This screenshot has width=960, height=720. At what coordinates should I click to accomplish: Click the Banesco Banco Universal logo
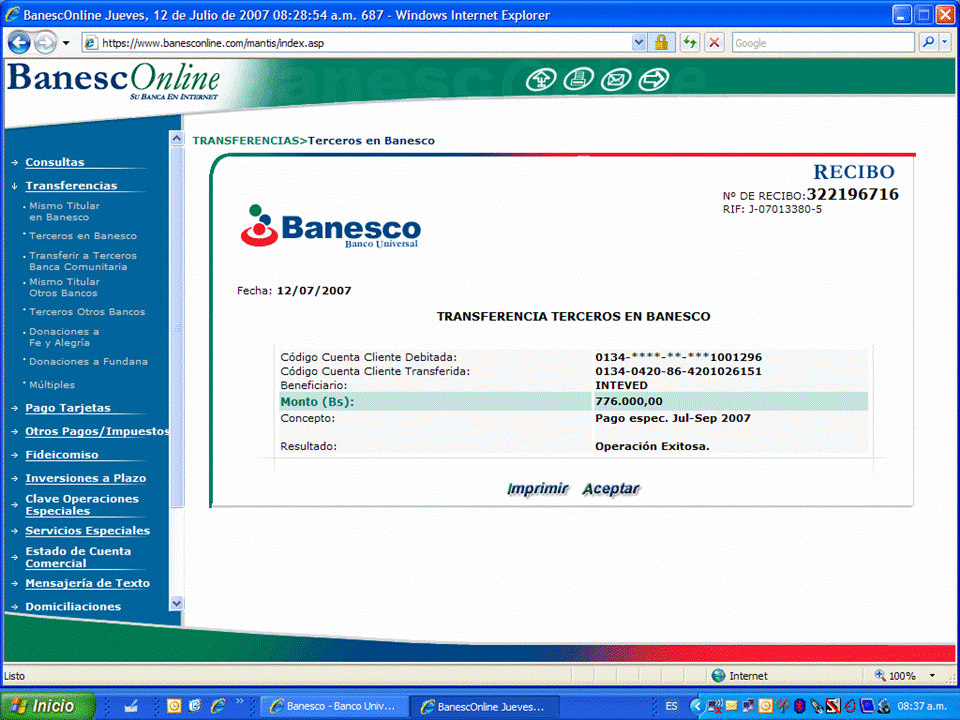(331, 227)
